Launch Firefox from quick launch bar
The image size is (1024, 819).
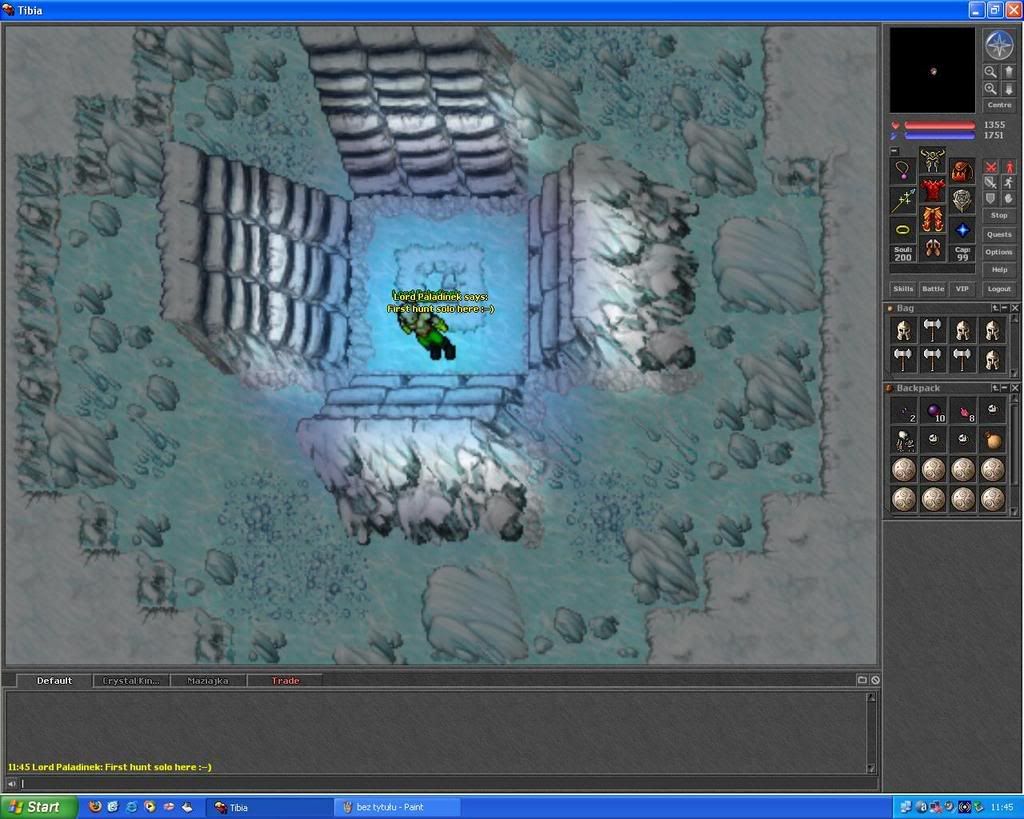point(95,807)
